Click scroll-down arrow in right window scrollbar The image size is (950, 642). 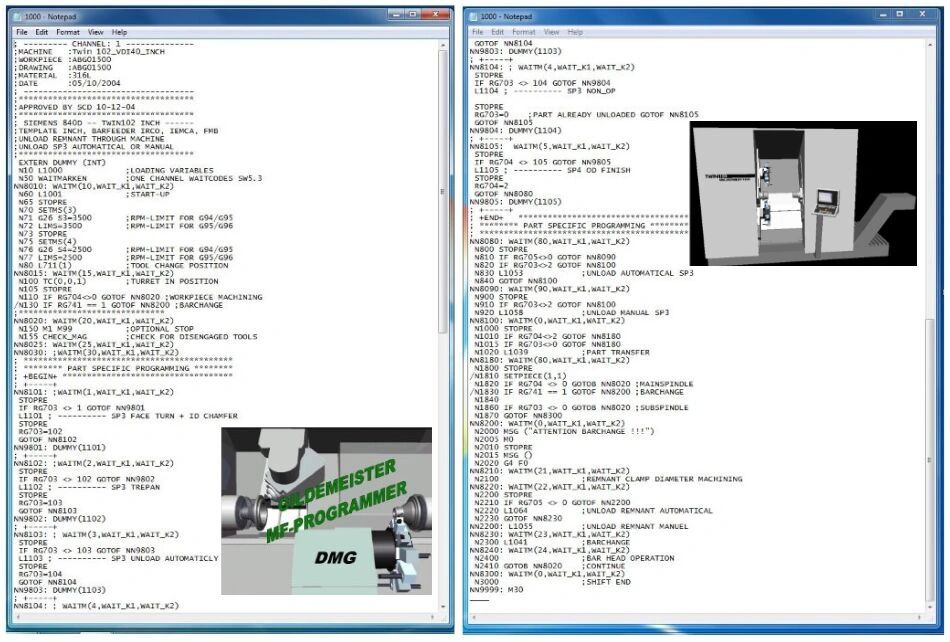coord(930,606)
